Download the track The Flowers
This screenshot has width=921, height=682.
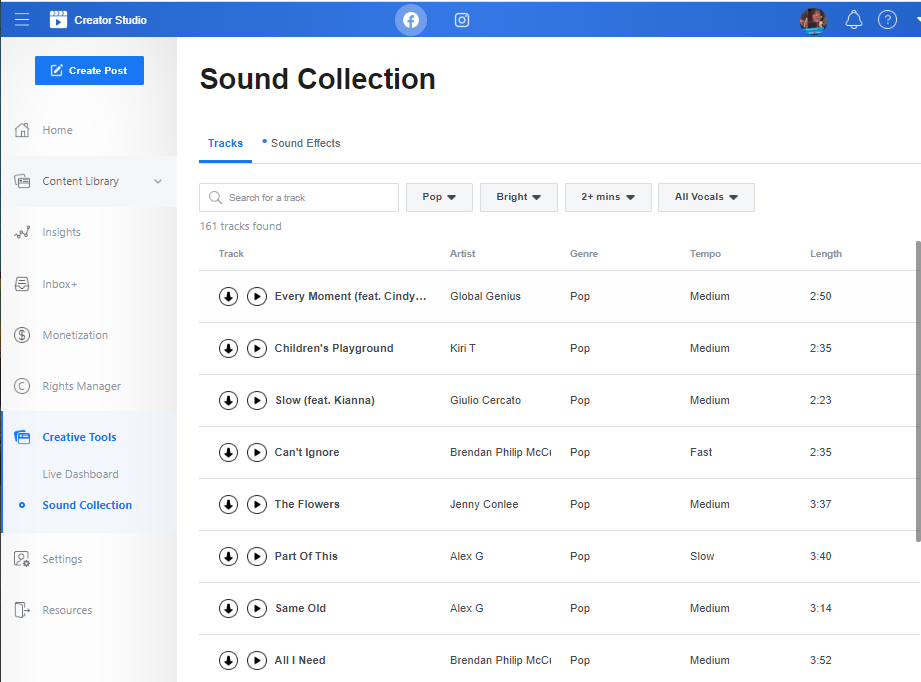(228, 505)
